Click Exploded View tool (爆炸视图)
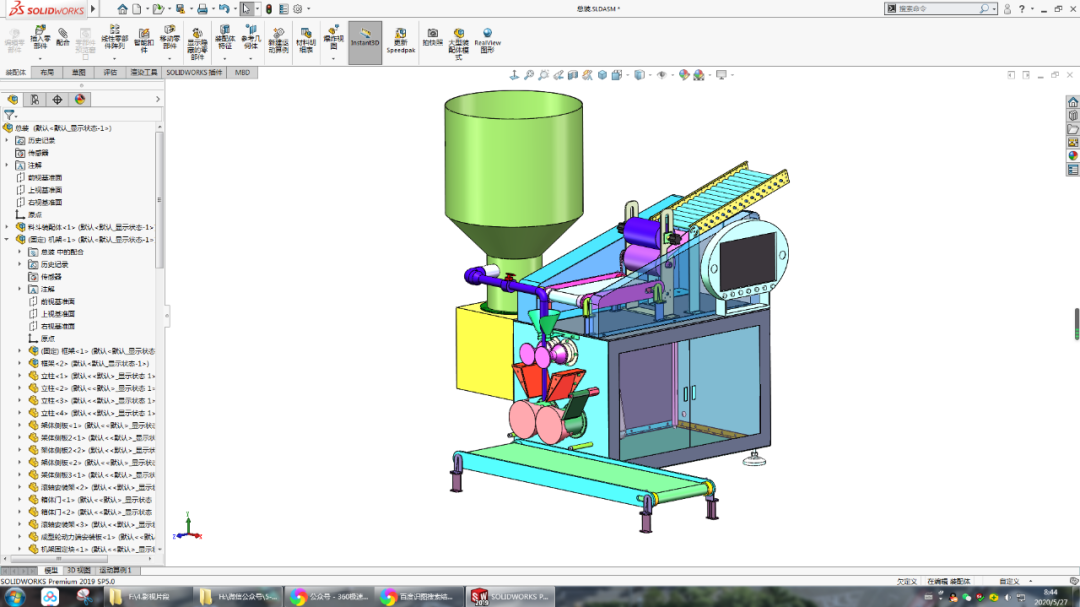 pos(333,36)
